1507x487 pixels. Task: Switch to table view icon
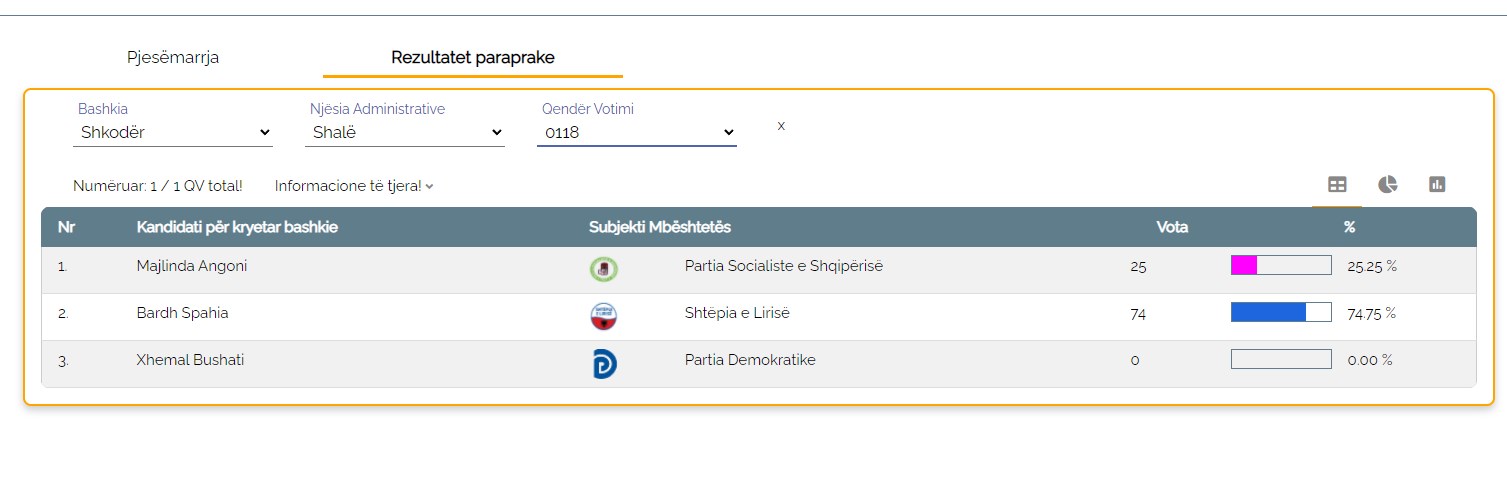coord(1337,184)
